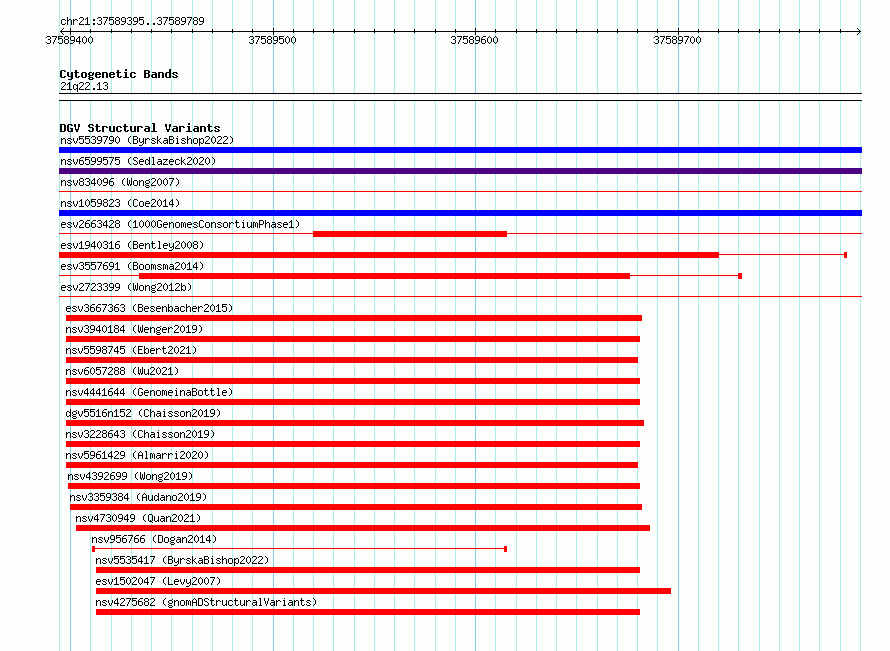Click the red bar below nsv4275682

tap(368, 612)
